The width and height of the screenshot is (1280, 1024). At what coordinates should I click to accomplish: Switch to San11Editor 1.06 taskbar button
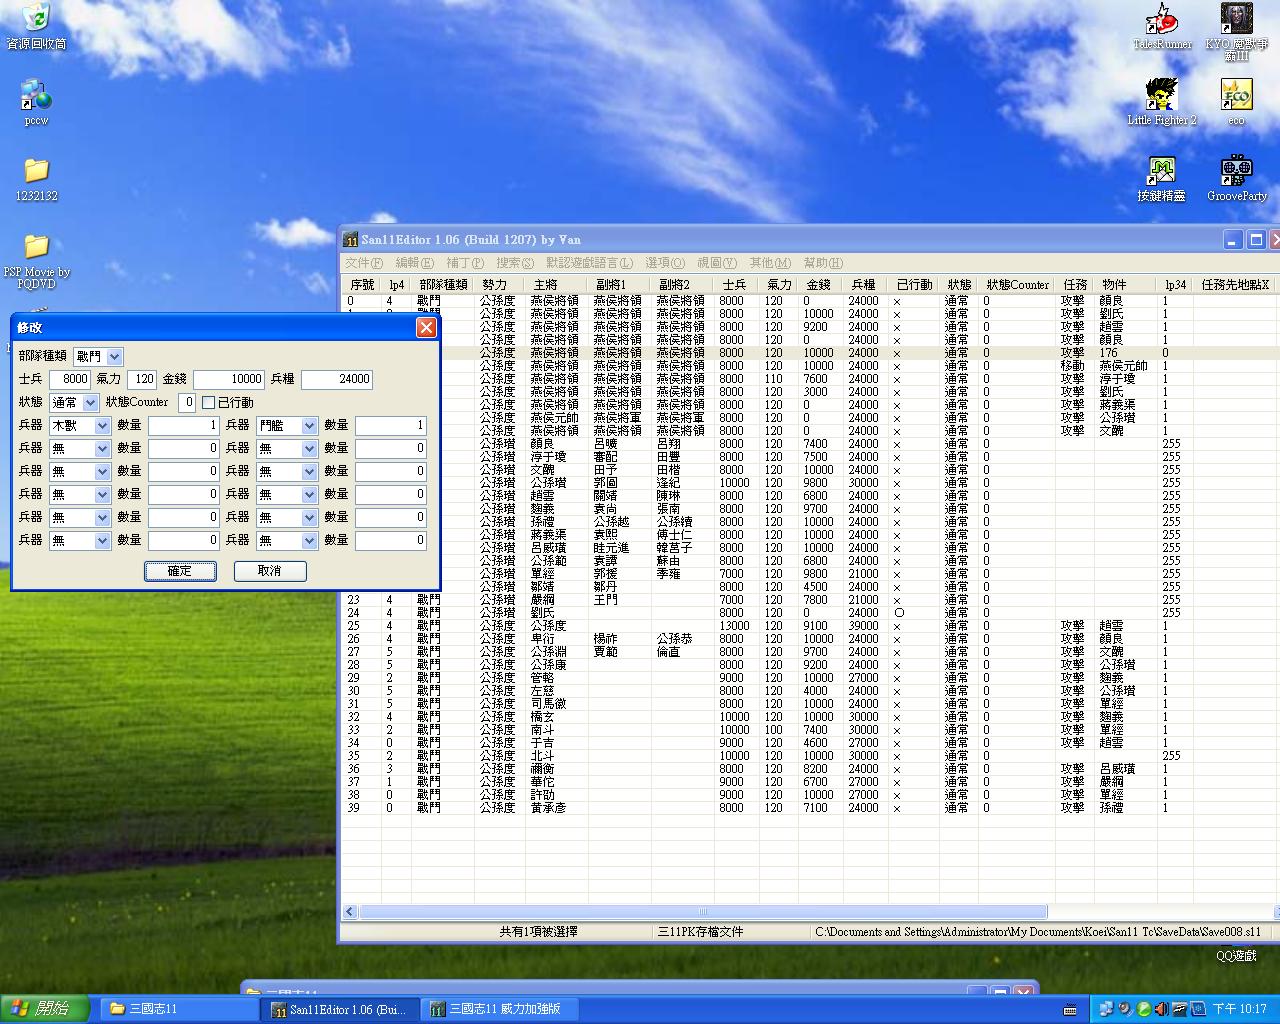tap(338, 1009)
